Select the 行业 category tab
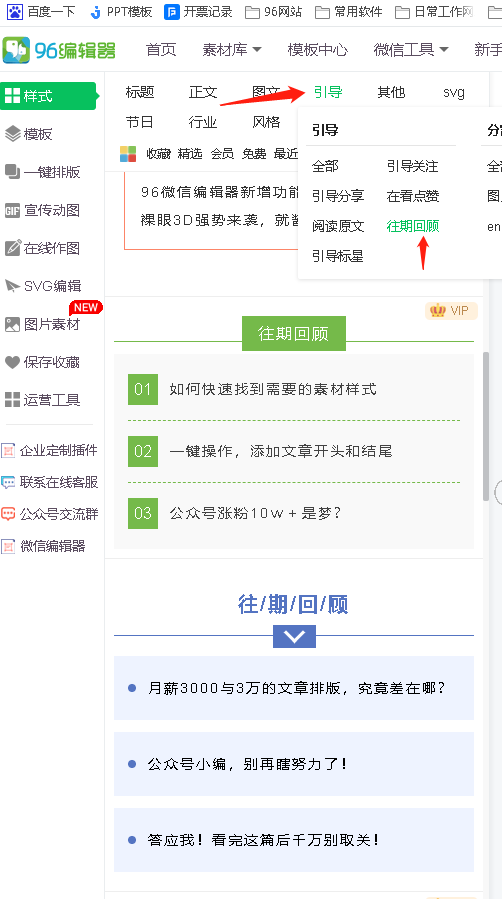The width and height of the screenshot is (502, 899). (203, 122)
